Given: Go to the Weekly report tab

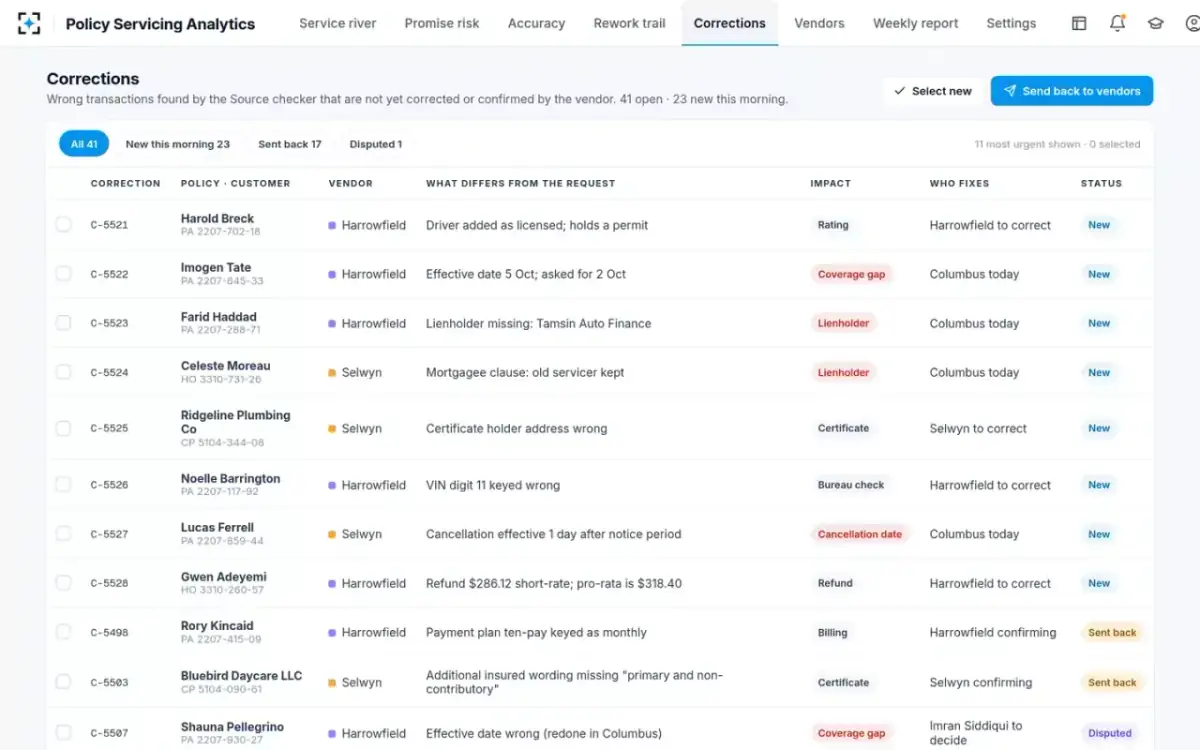Looking at the screenshot, I should [915, 23].
